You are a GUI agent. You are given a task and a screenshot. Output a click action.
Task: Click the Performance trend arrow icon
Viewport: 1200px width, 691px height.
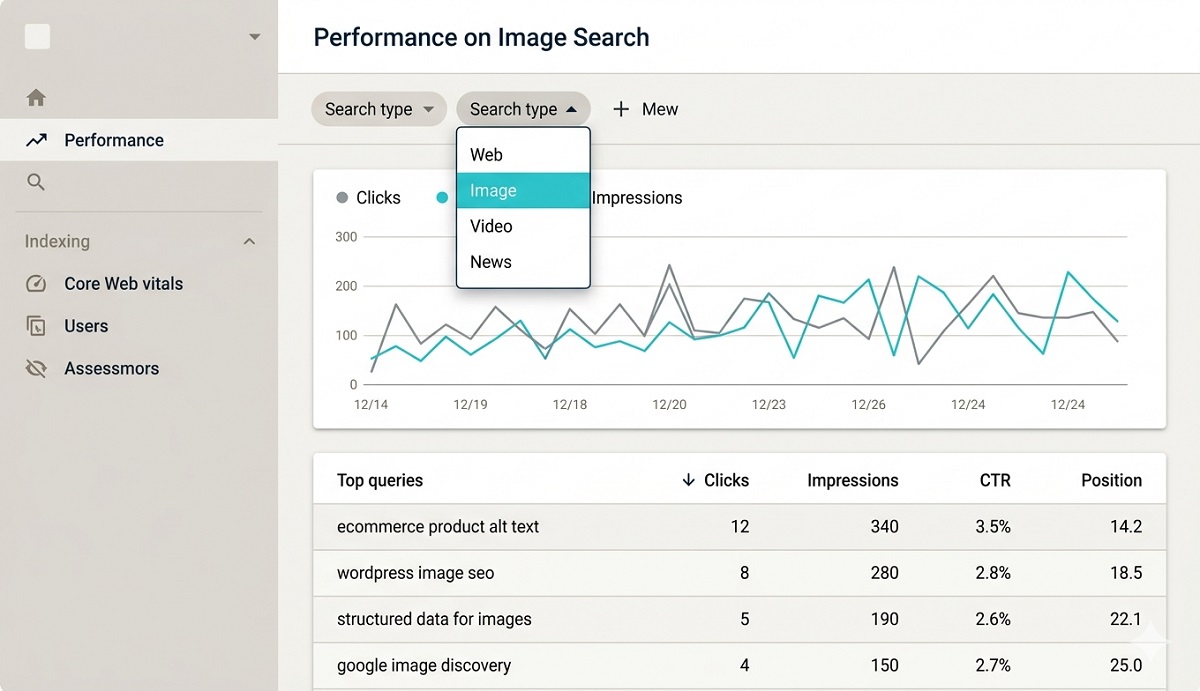coord(36,140)
